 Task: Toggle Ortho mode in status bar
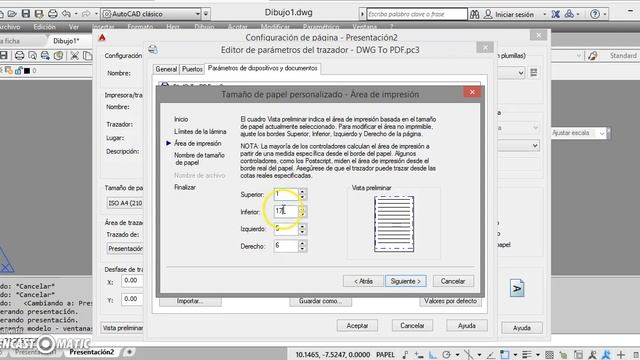(433, 355)
